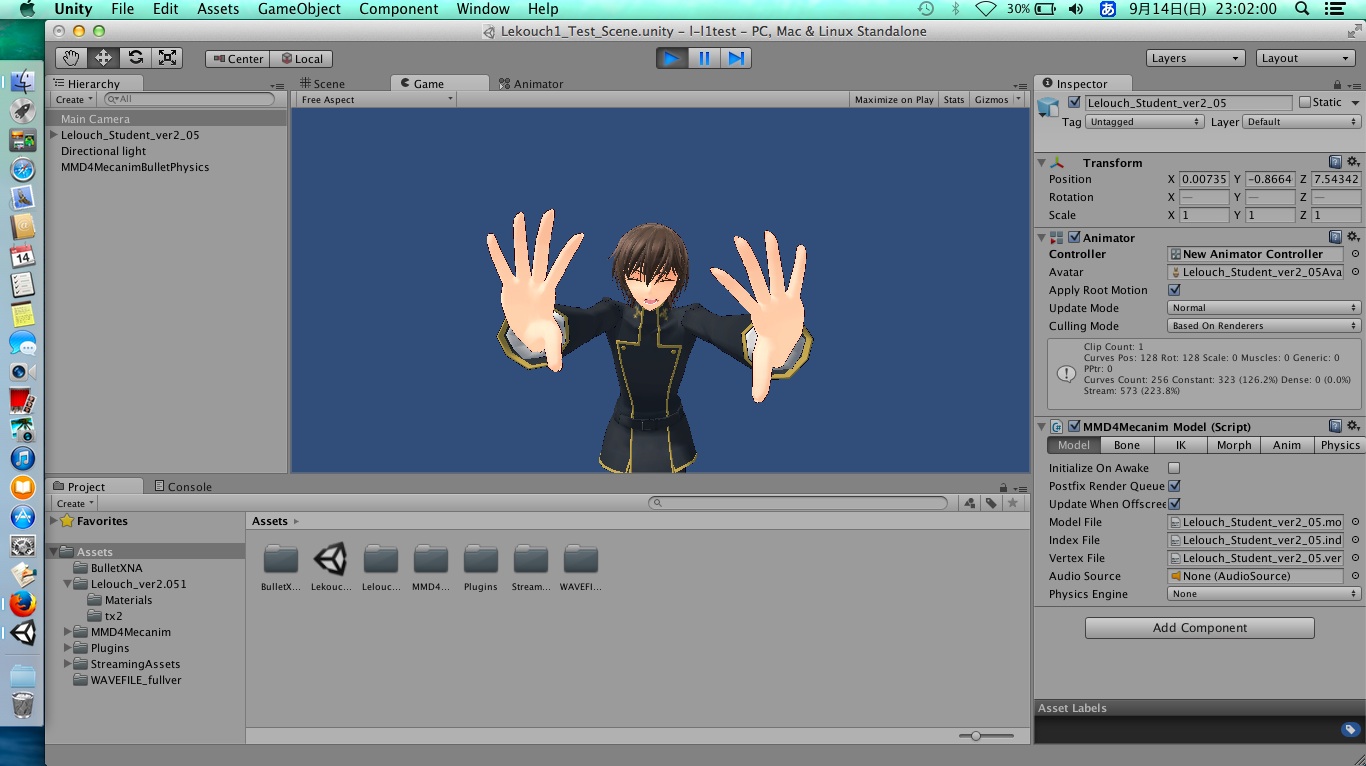Pick Controller via object picker circle
Screen dimensions: 1366x766
(x=1356, y=254)
